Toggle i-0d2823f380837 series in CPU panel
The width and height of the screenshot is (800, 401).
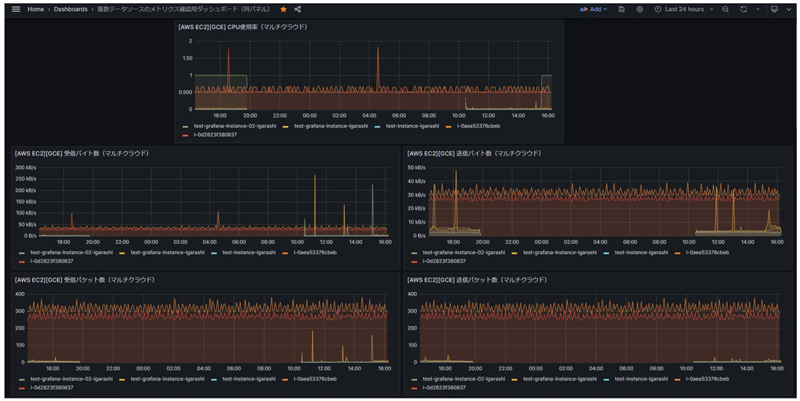pyautogui.click(x=215, y=135)
